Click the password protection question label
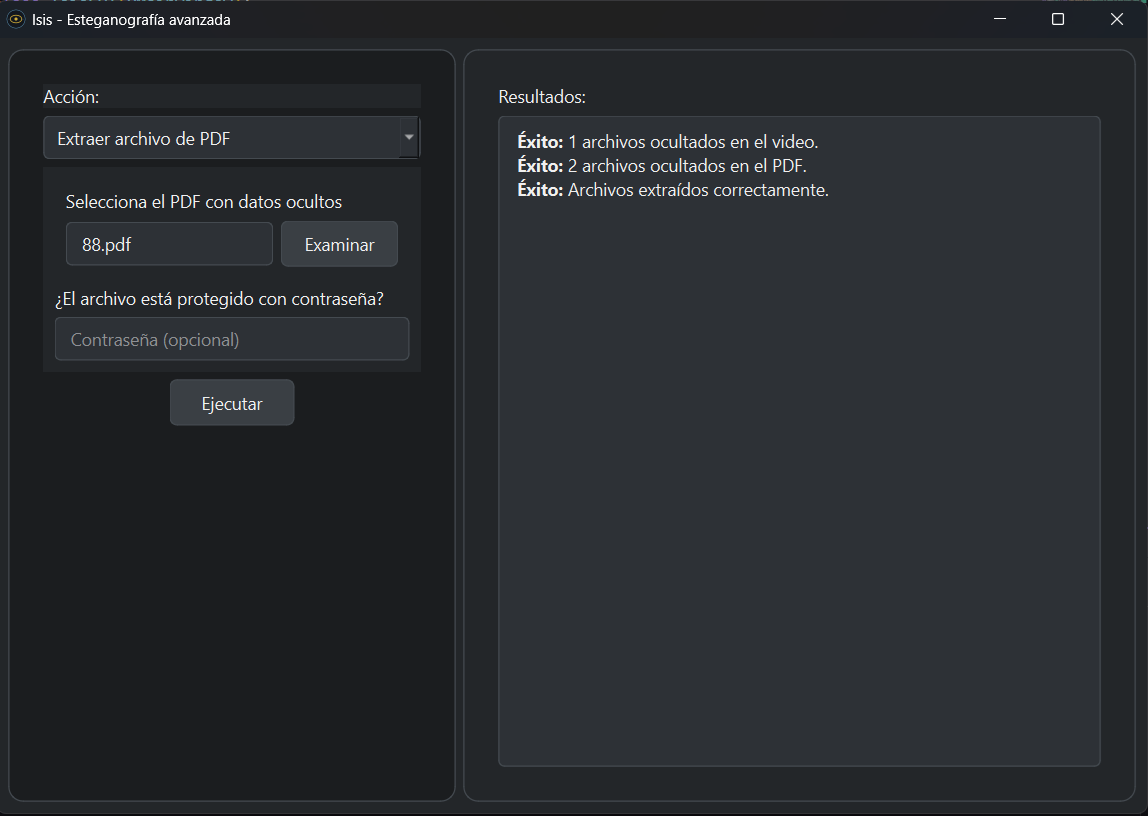The image size is (1148, 816). [220, 299]
